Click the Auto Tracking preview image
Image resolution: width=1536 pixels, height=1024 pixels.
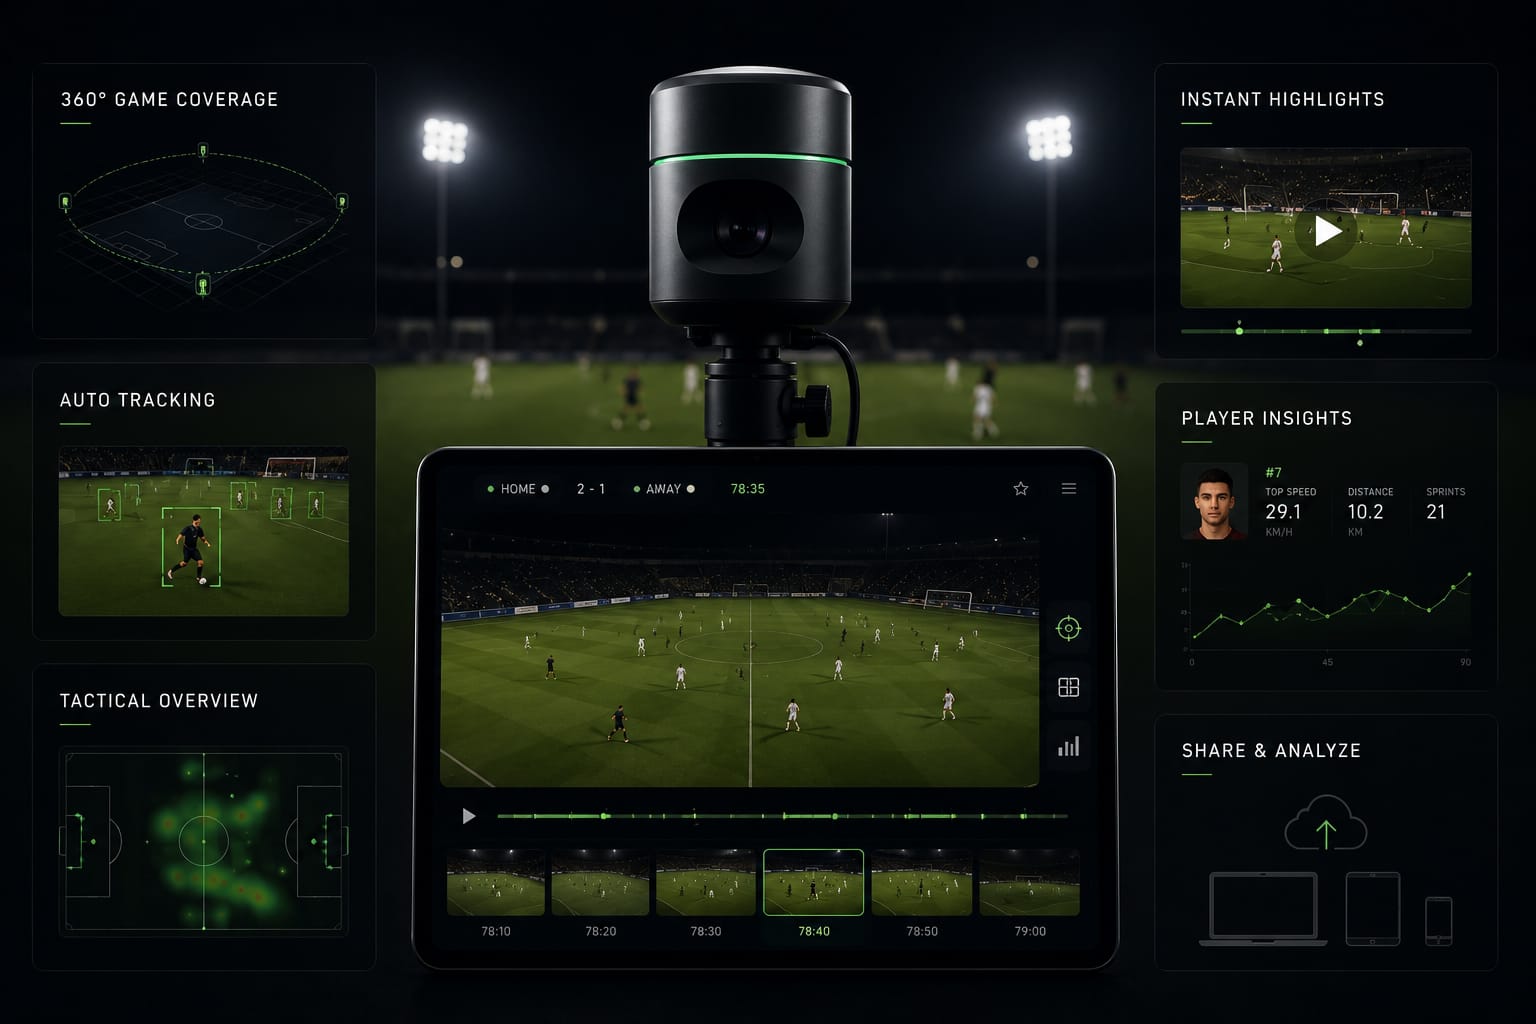[x=204, y=531]
